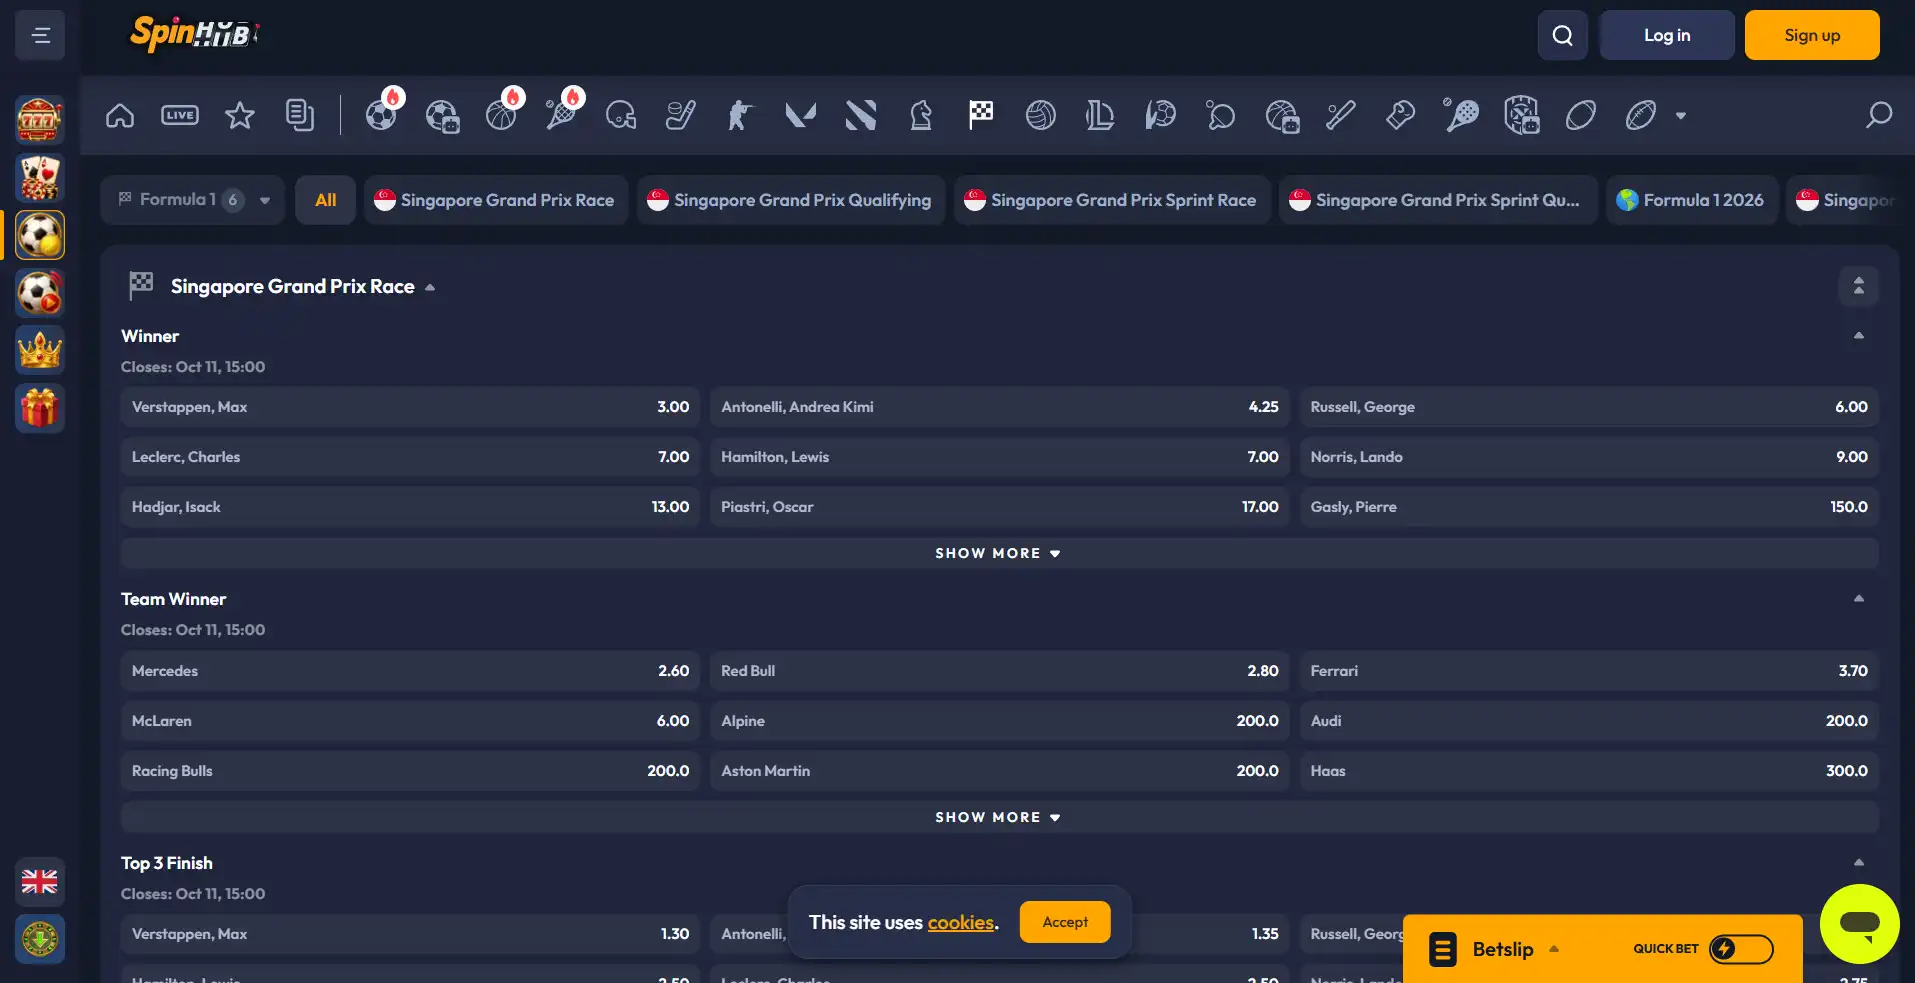The height and width of the screenshot is (983, 1915).
Task: Select the American football helmet icon
Action: pyautogui.click(x=621, y=116)
